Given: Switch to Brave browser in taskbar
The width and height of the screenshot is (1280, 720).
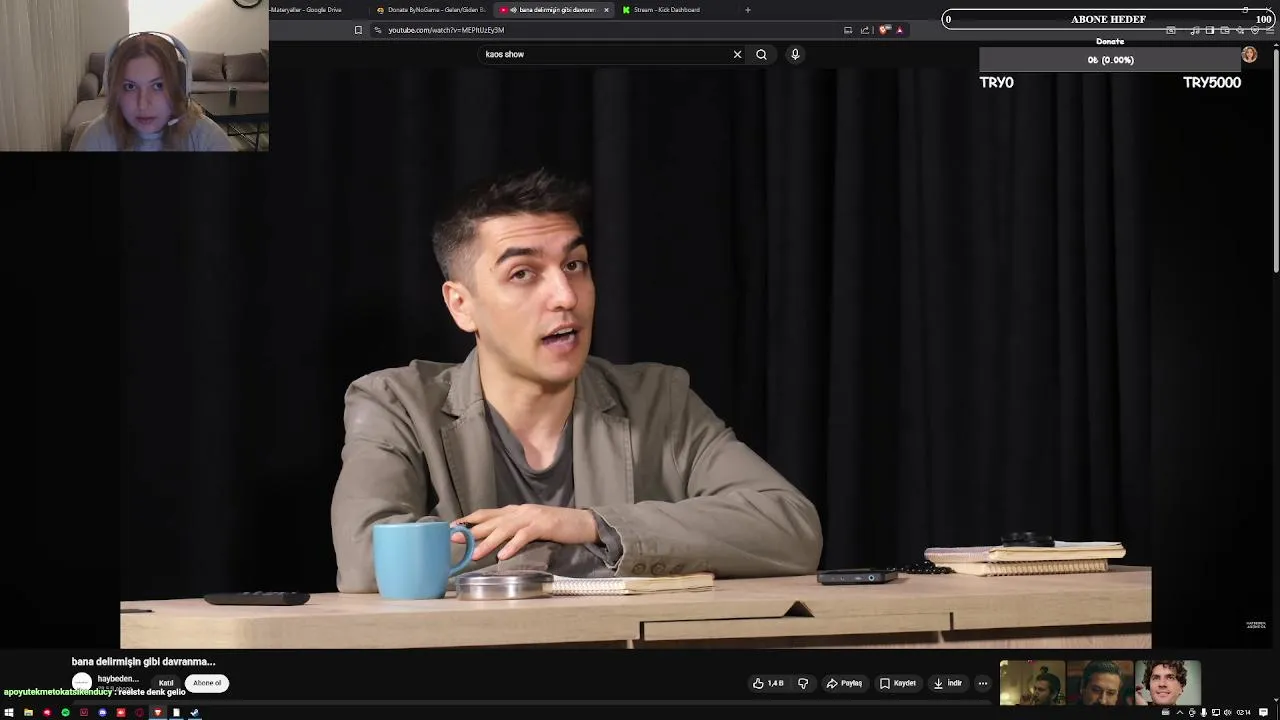Looking at the screenshot, I should tap(157, 713).
